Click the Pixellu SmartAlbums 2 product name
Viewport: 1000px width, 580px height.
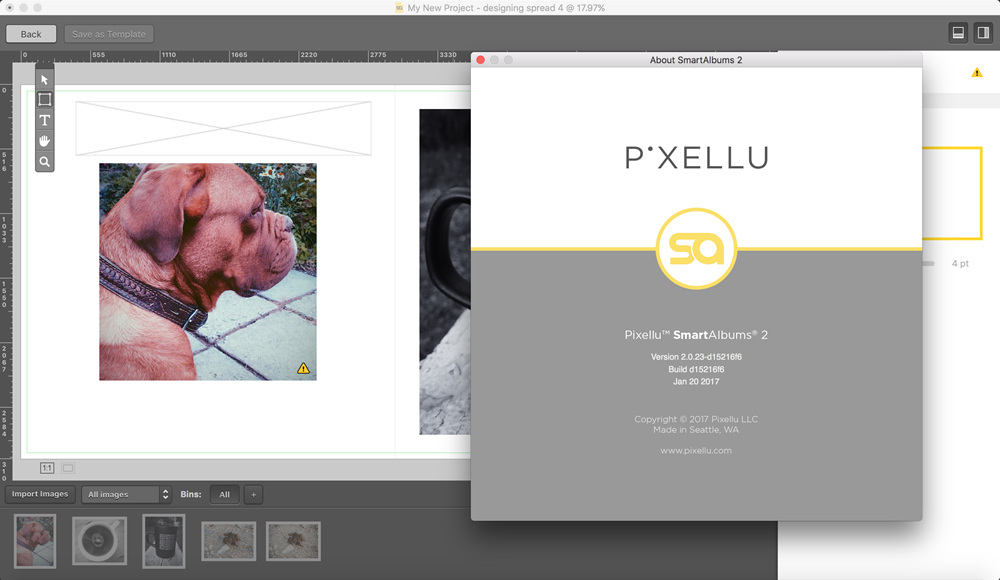(x=696, y=335)
